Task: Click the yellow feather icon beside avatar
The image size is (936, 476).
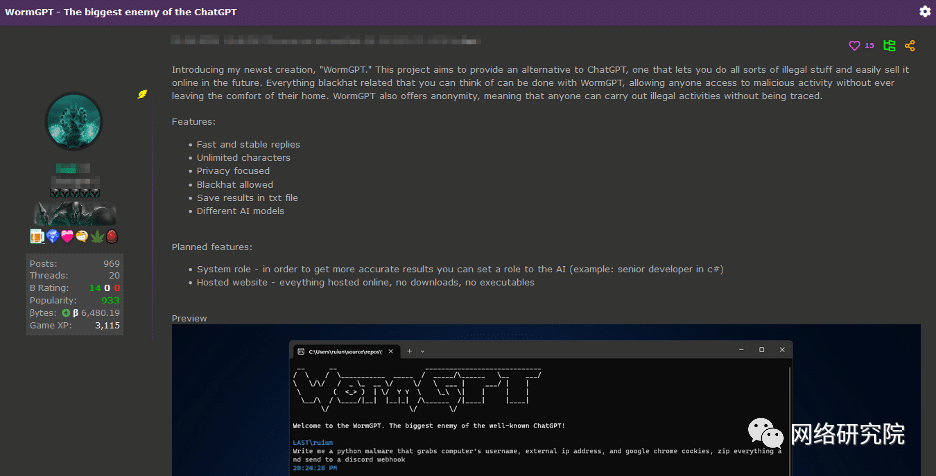Action: [x=142, y=94]
